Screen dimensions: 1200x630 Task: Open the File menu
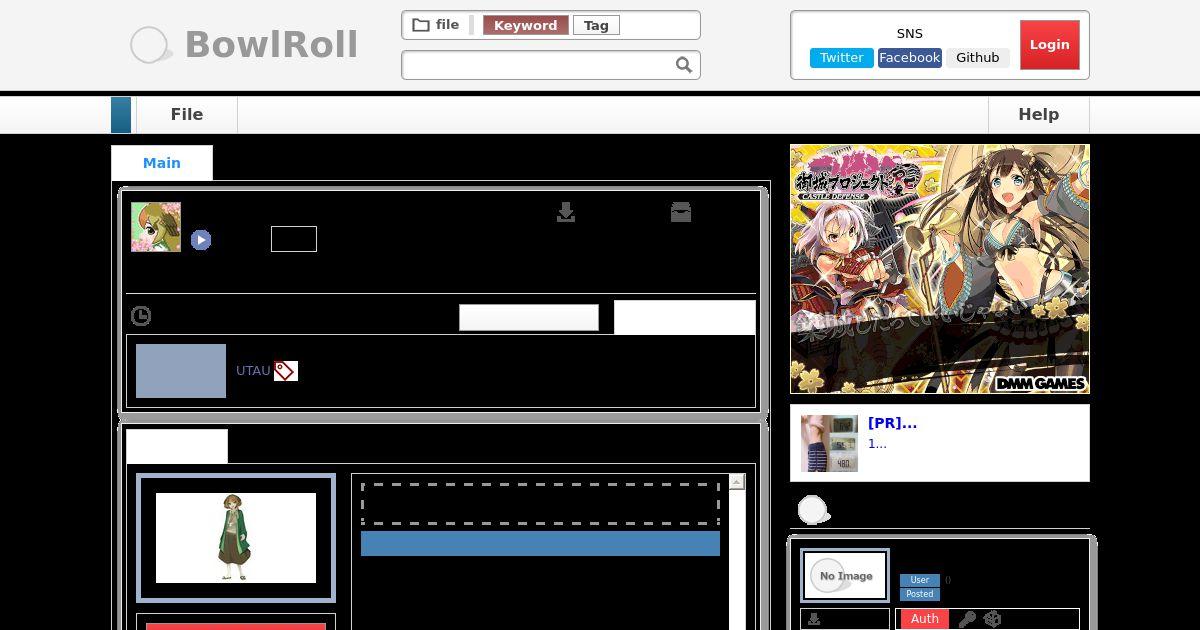tap(187, 115)
